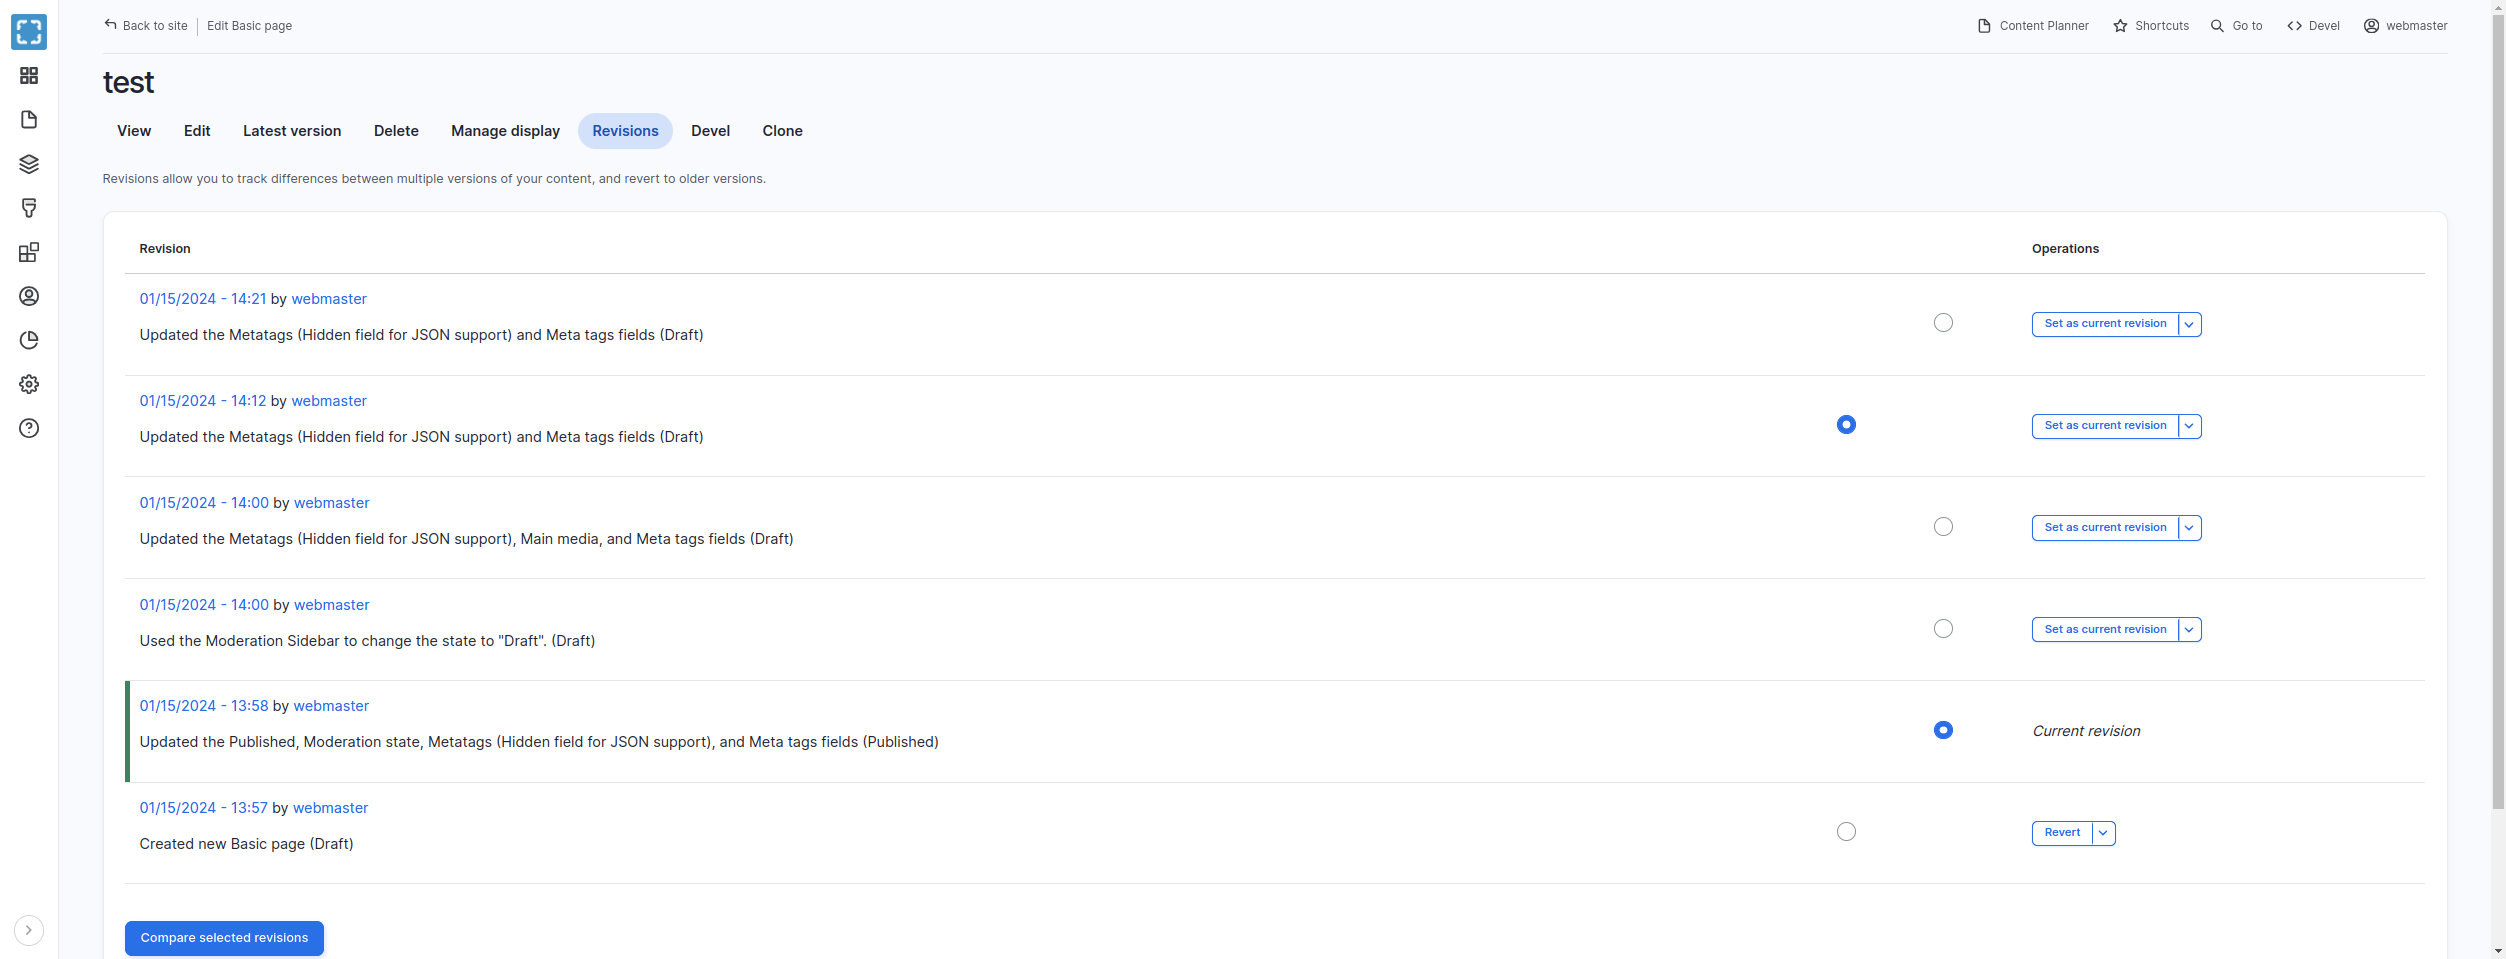Switch to the View tab

[x=134, y=131]
